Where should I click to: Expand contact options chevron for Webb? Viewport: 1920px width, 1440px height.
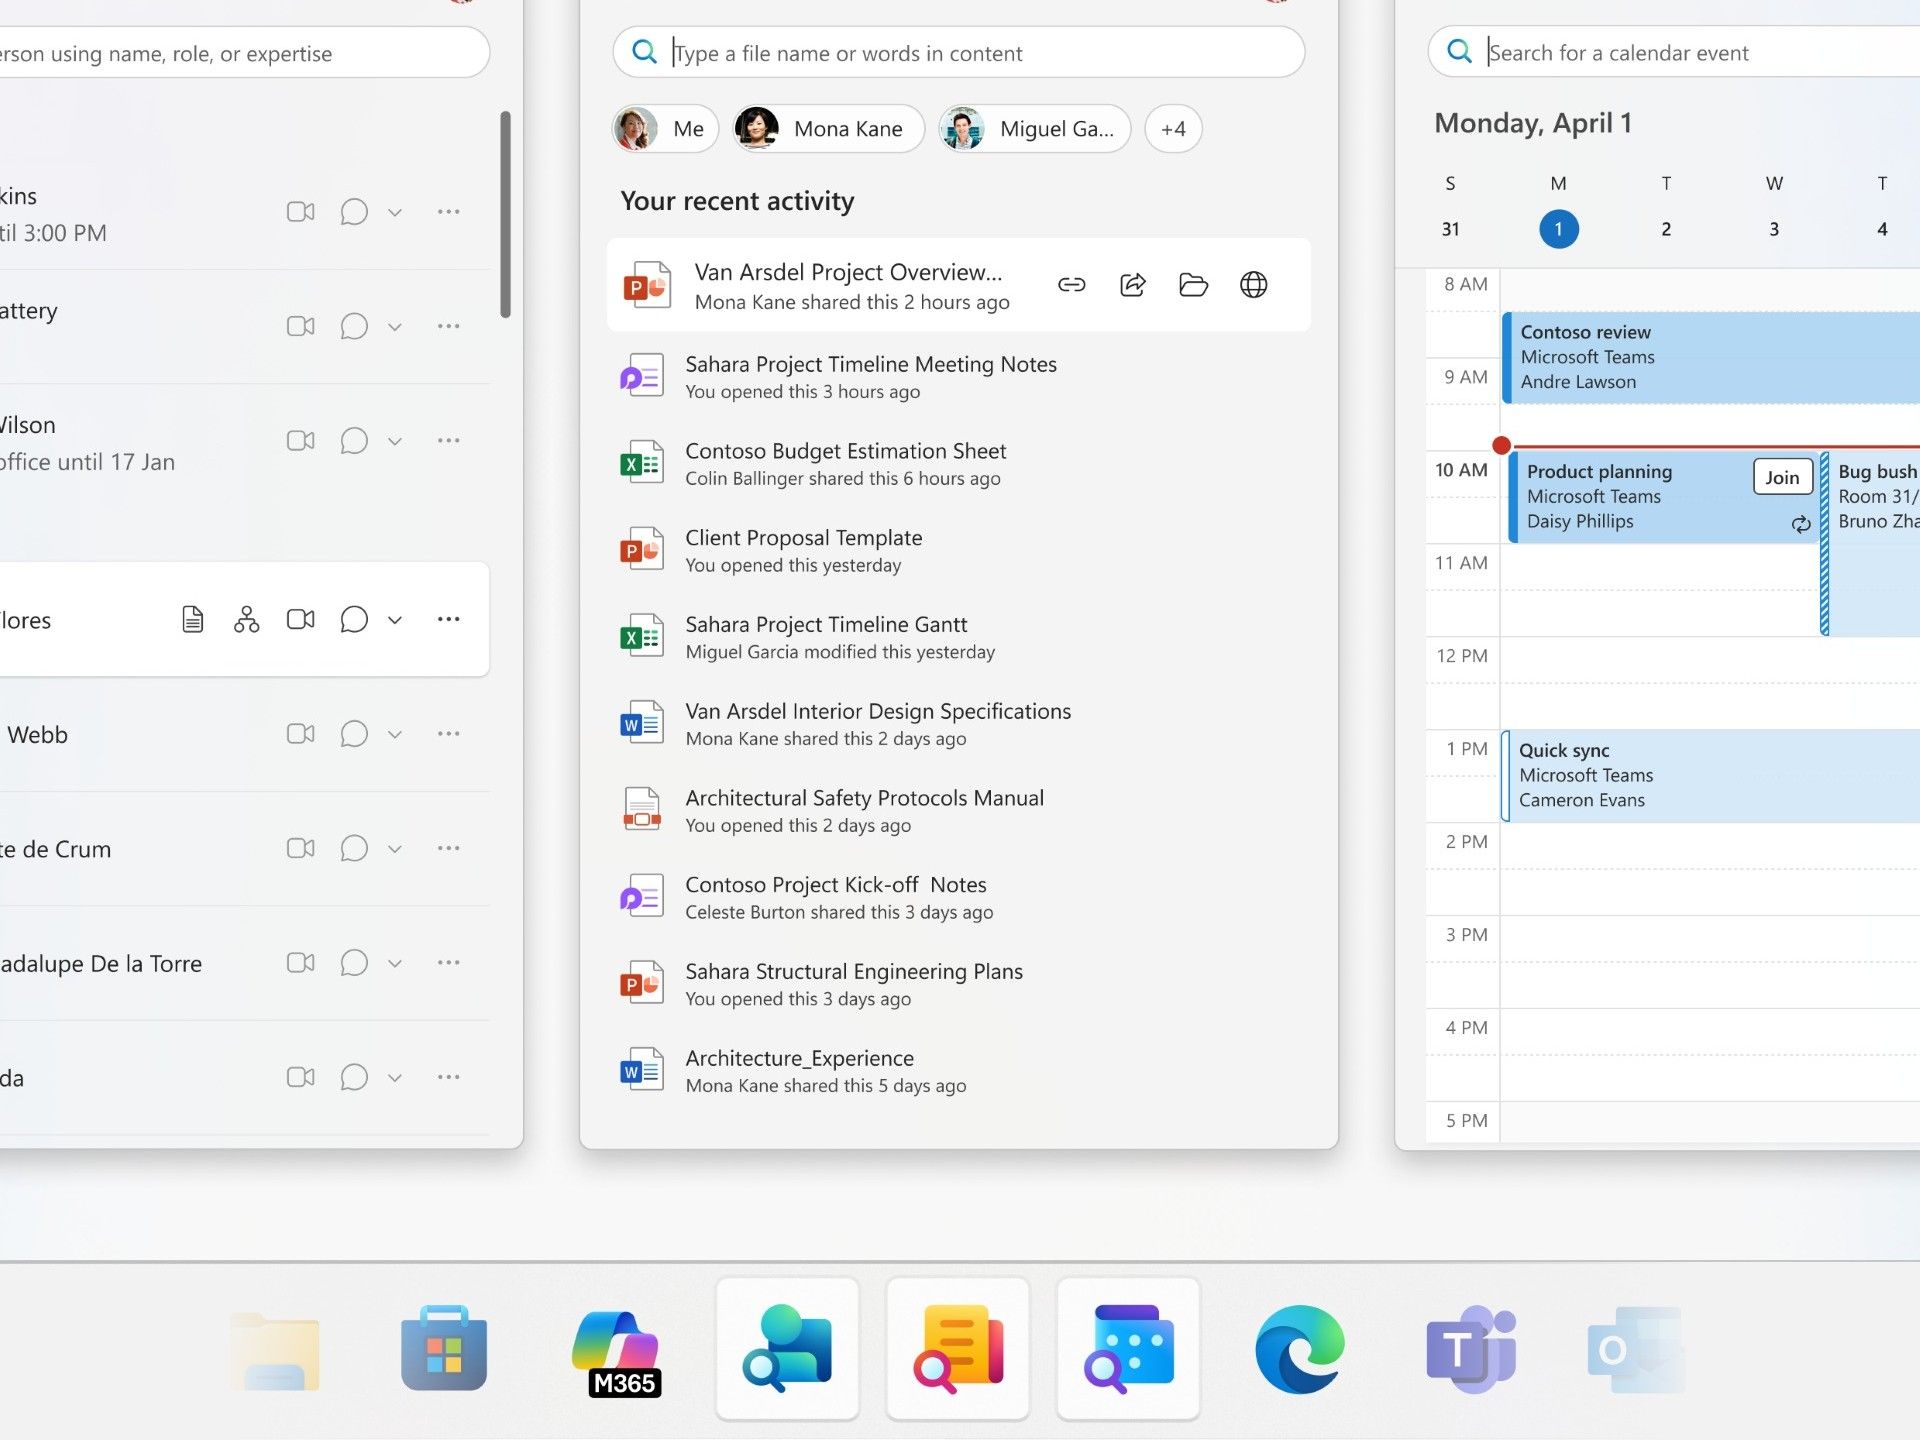point(395,734)
